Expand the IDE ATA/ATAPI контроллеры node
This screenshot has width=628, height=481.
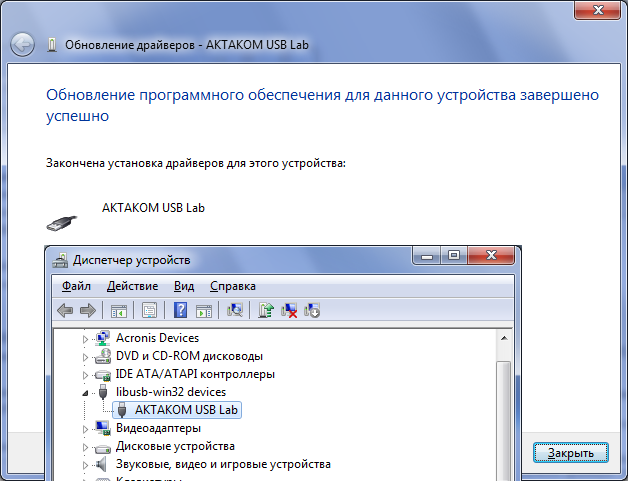tap(86, 374)
